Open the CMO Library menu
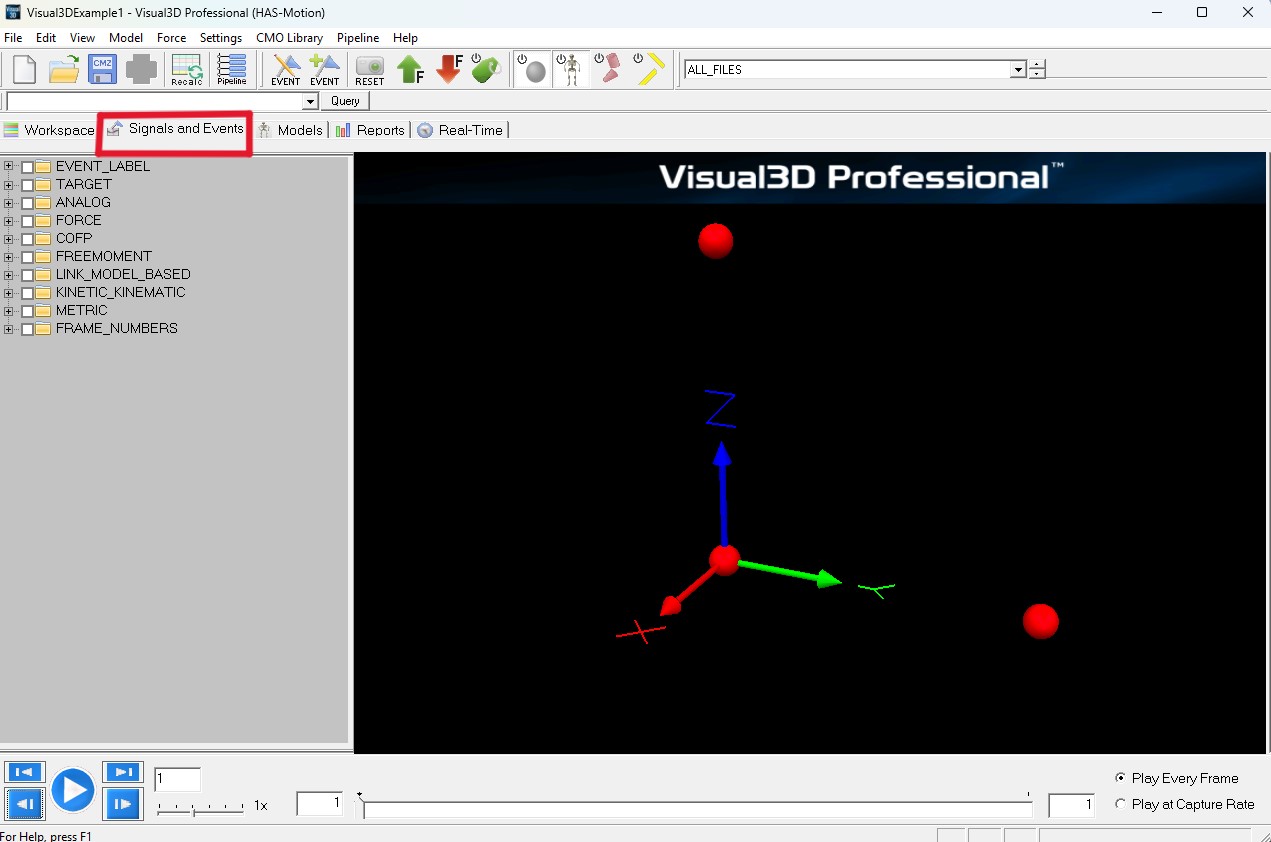Viewport: 1271px width, 842px height. point(289,38)
